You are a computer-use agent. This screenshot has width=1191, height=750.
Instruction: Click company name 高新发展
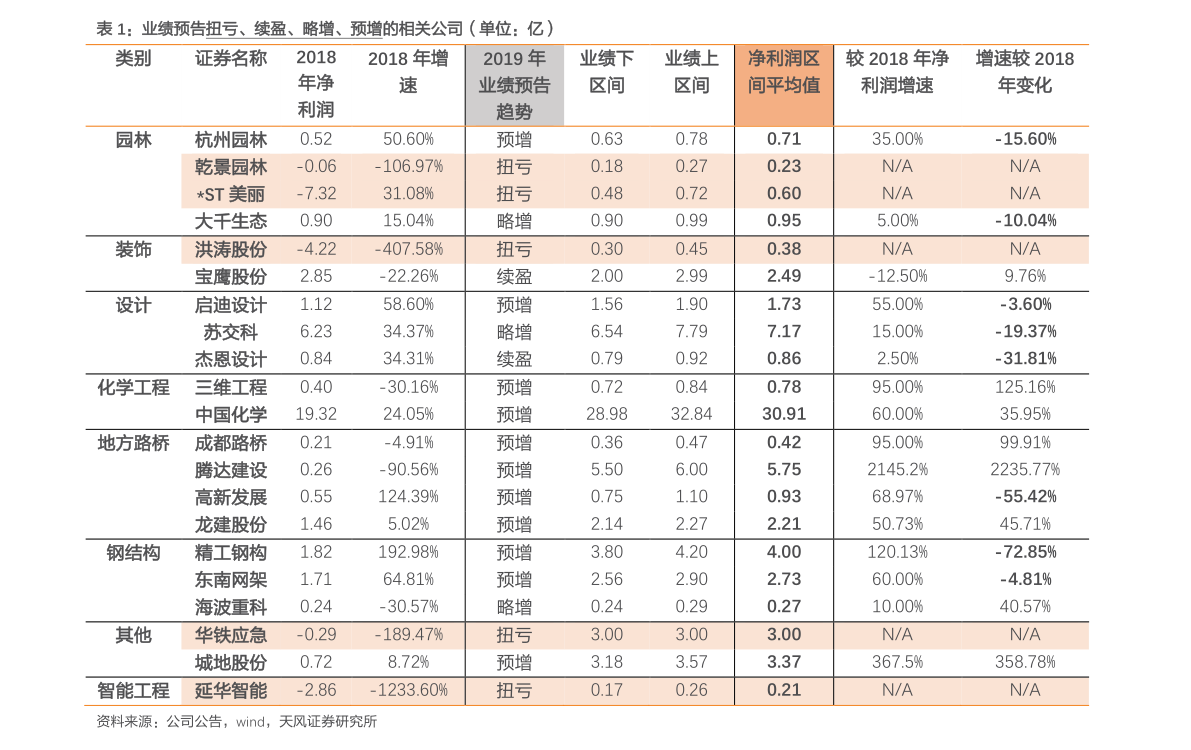point(231,498)
